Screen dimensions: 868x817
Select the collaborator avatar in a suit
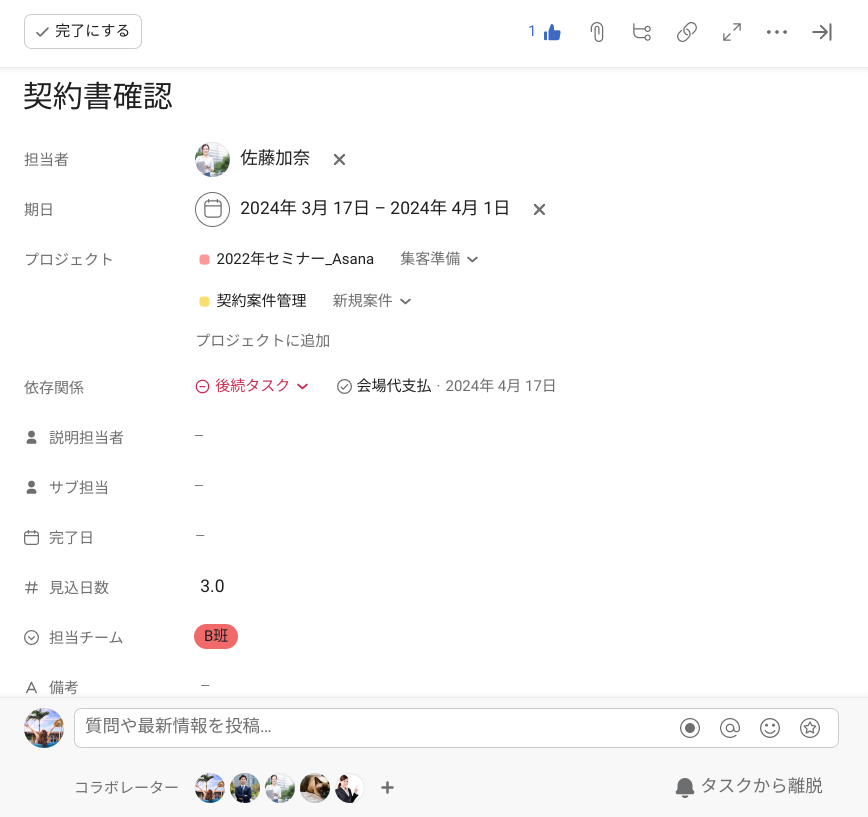coord(245,788)
